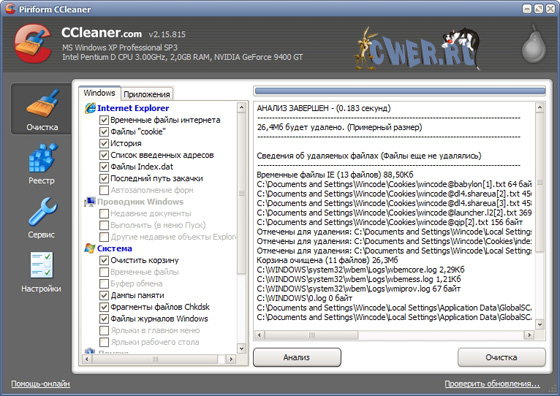Click the Система Windows flag icon
The height and width of the screenshot is (396, 560).
coord(90,248)
